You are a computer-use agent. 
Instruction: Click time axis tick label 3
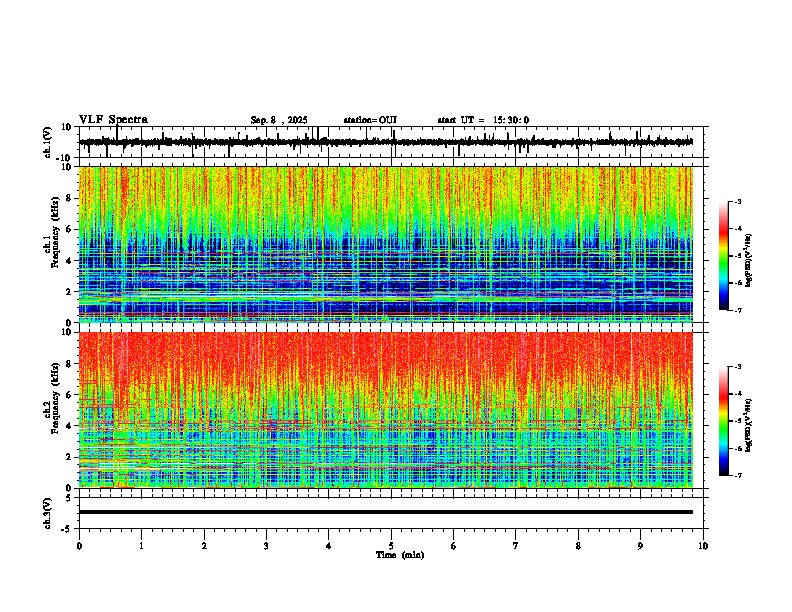point(266,546)
